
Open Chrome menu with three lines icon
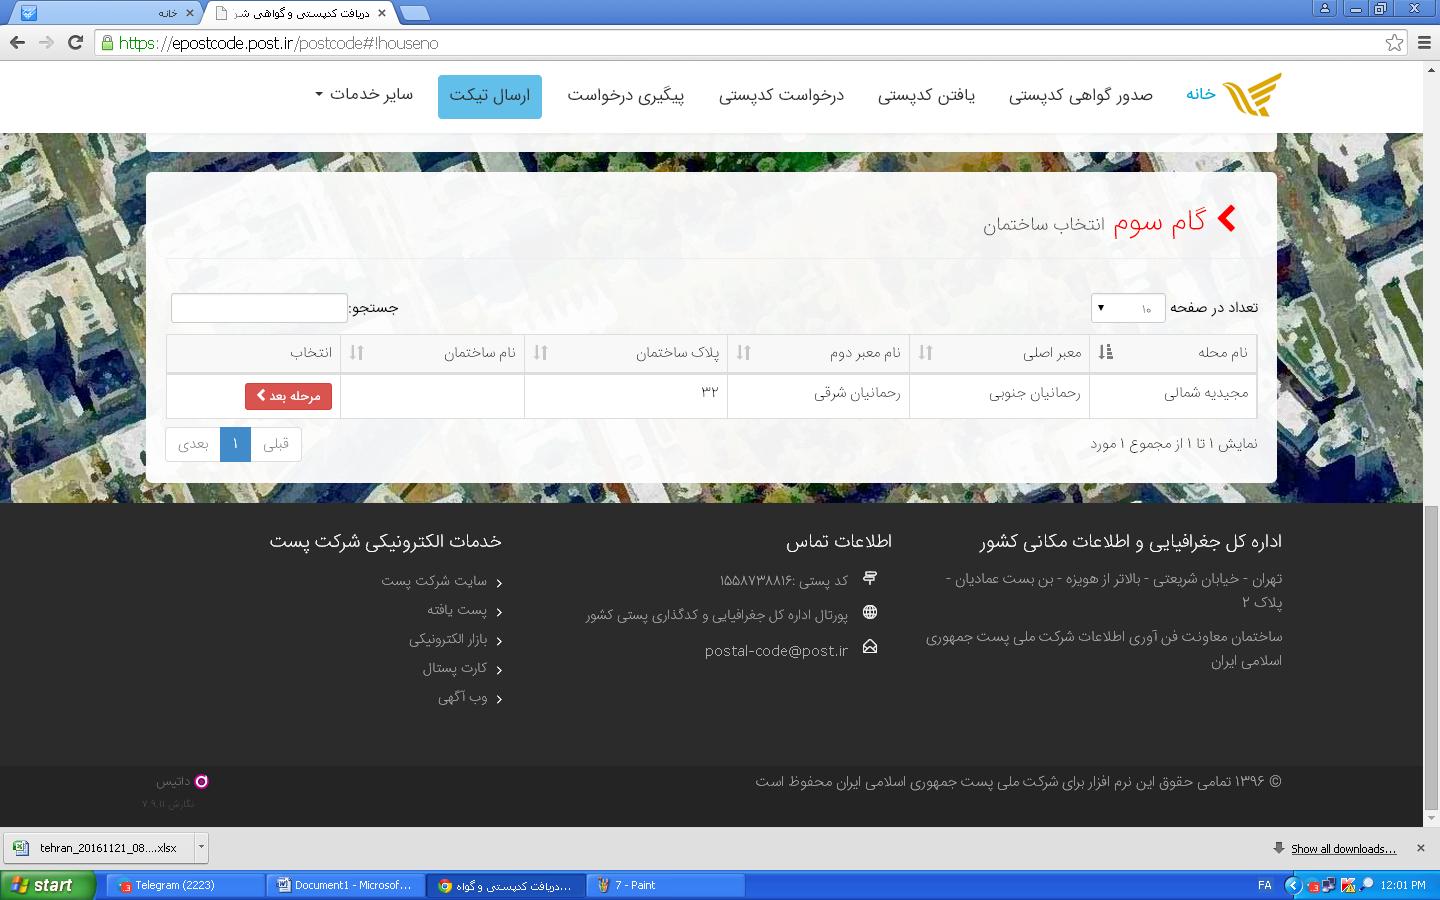click(x=1426, y=42)
